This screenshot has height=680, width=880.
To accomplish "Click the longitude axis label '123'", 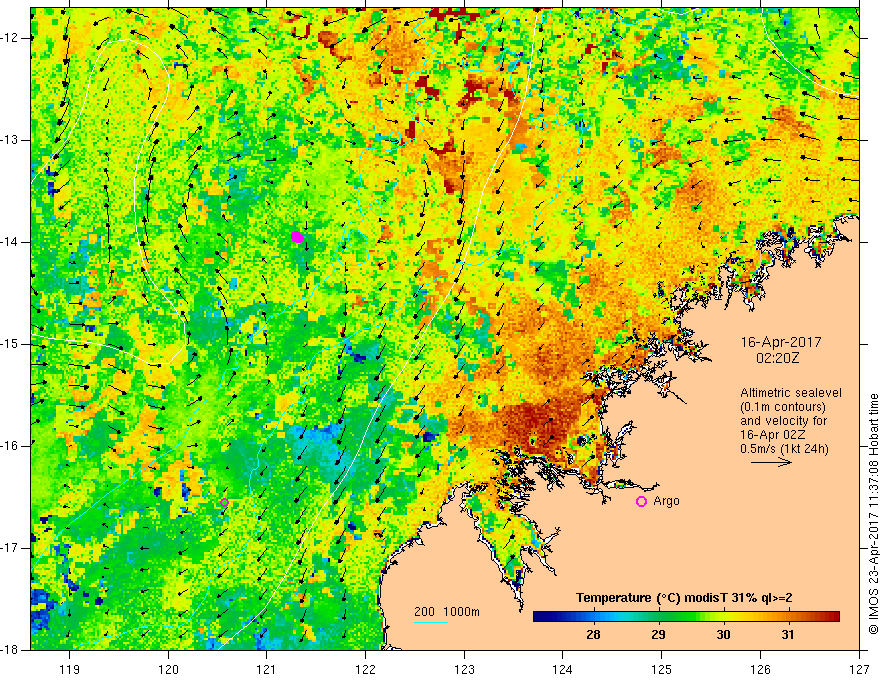I will tap(464, 669).
